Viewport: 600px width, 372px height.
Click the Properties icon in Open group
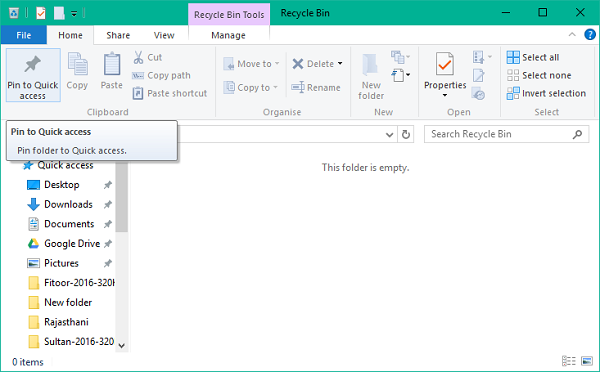tap(445, 64)
